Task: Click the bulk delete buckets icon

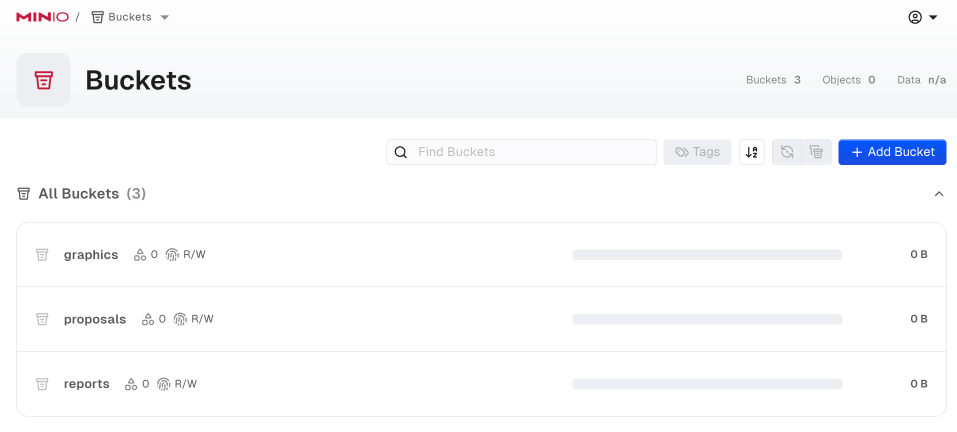Action: (x=817, y=152)
